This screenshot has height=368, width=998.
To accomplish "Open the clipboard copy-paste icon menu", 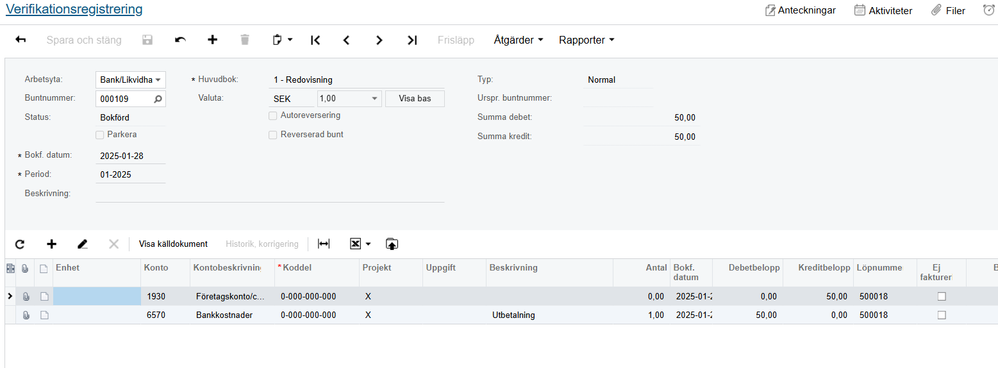I will tap(282, 39).
